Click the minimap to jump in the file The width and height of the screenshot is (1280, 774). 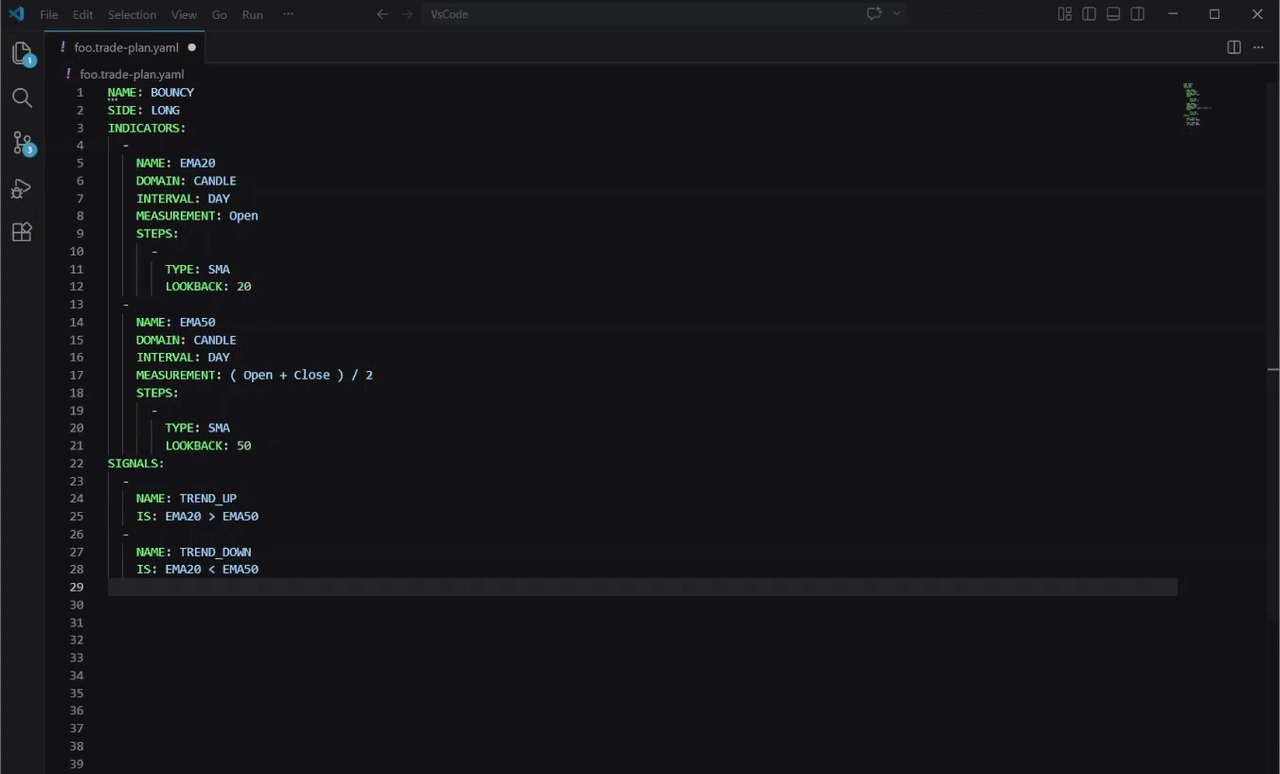[x=1192, y=105]
